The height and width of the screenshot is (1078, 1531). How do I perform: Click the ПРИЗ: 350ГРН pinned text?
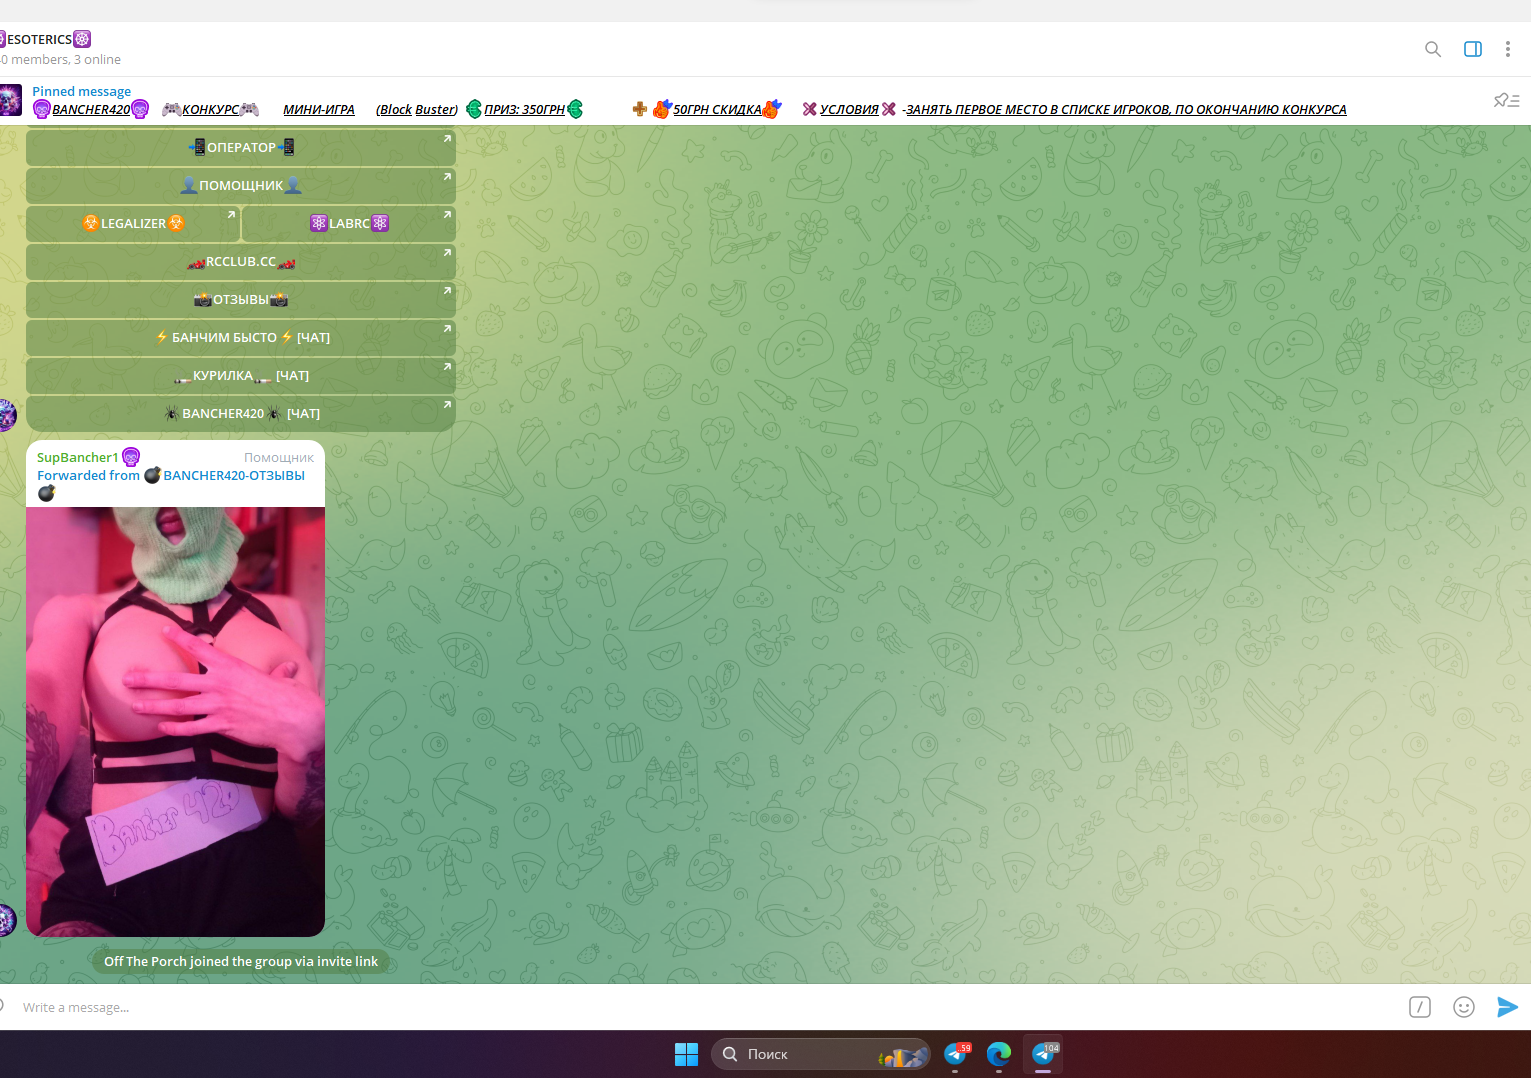click(524, 109)
